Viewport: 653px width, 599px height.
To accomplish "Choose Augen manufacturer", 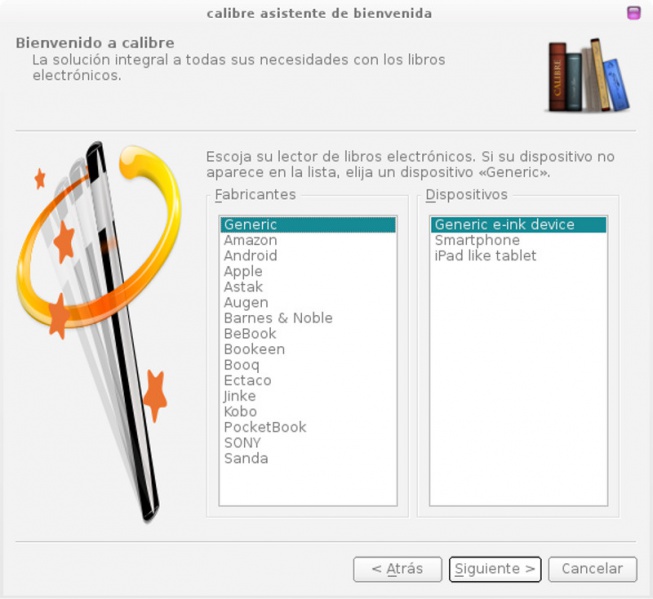I will coord(308,302).
